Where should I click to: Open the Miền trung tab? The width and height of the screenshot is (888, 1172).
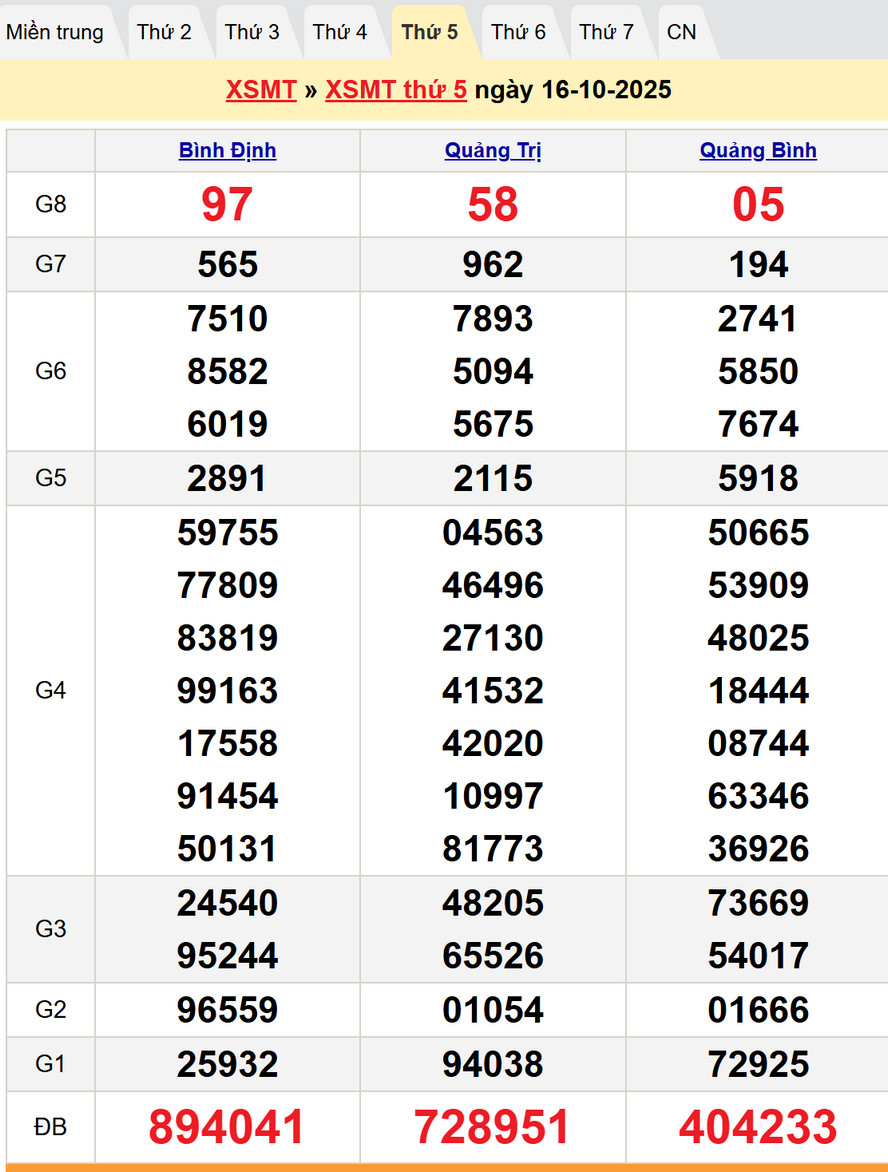[55, 32]
